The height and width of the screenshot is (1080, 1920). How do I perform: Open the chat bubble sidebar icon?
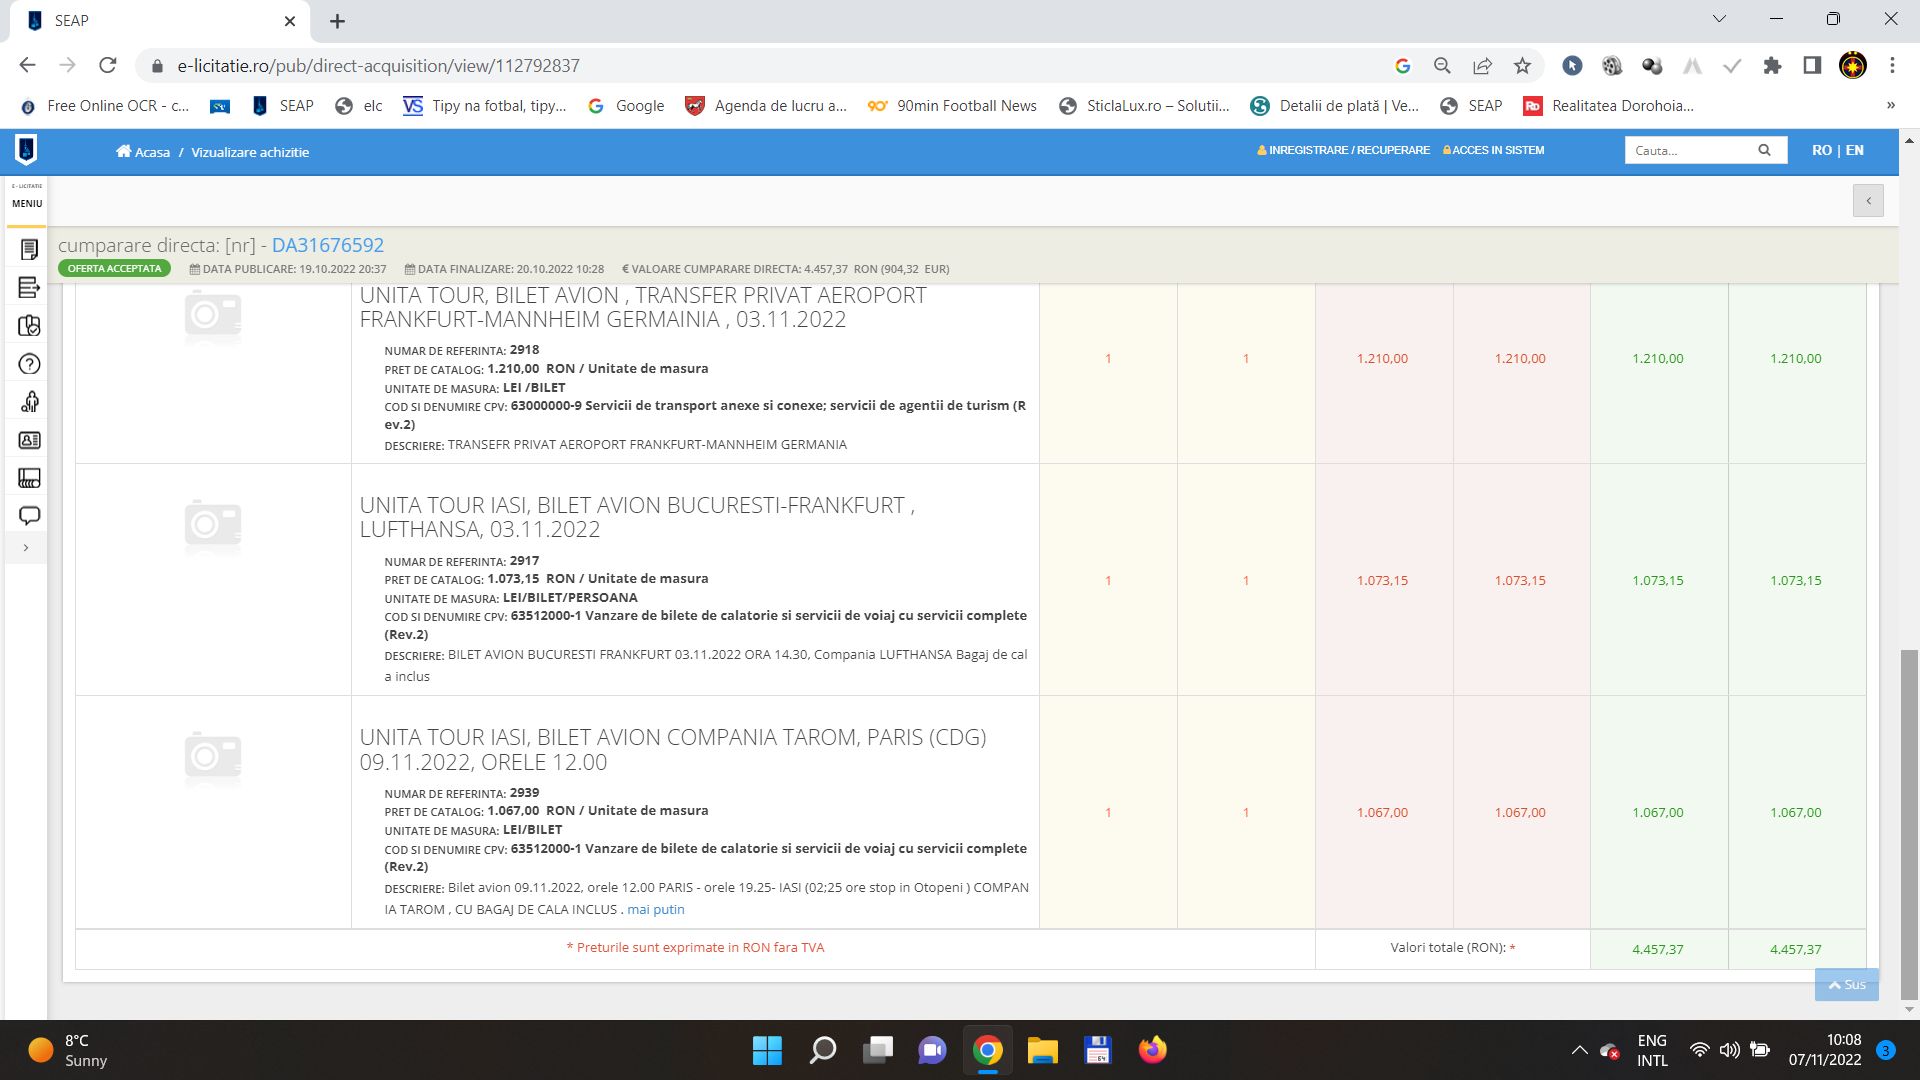click(29, 516)
